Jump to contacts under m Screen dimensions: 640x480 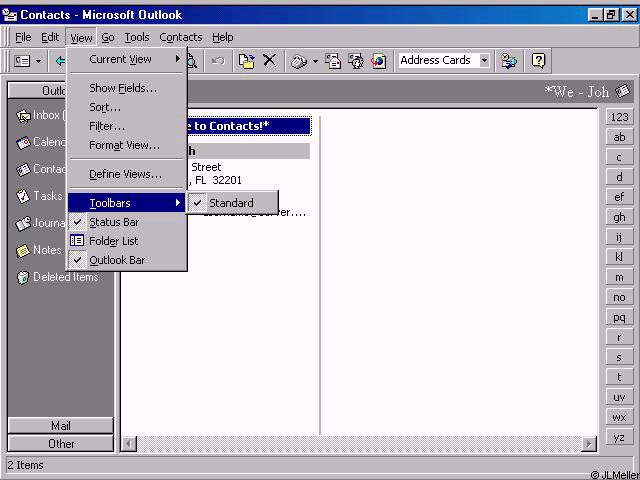(x=619, y=277)
